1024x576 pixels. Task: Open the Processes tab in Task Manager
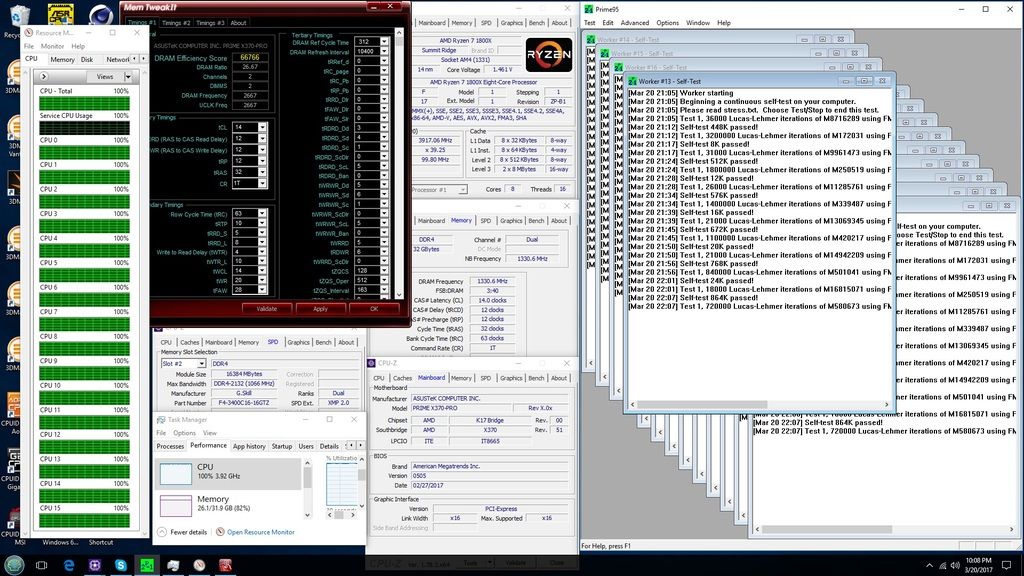coord(170,446)
